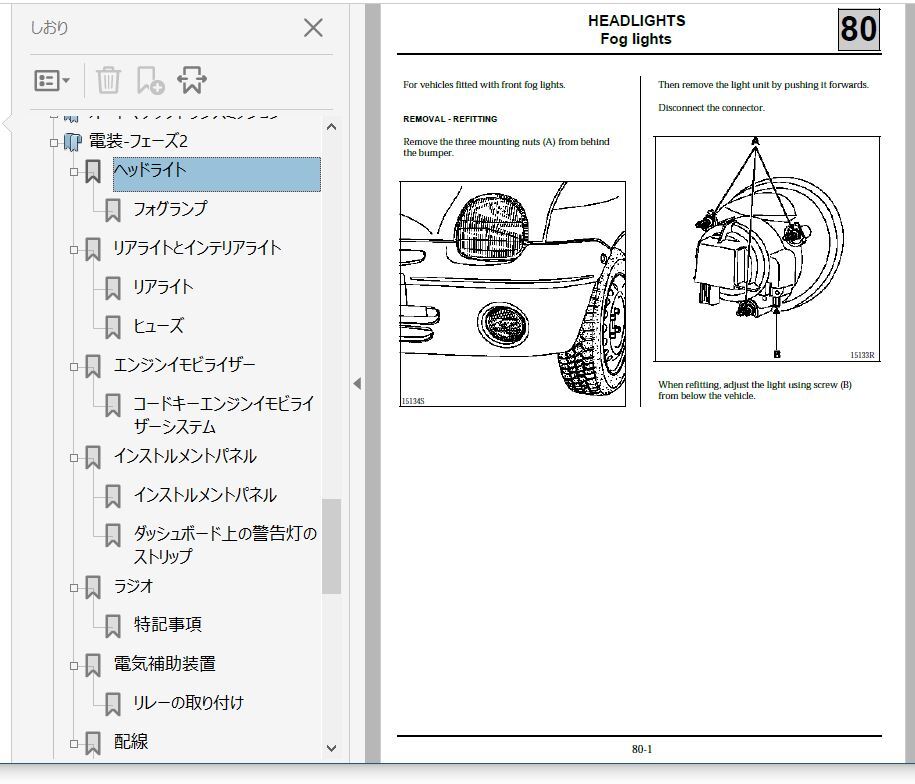Click bookmark icon beside リレーの取り付け
This screenshot has height=784, width=915.
click(x=113, y=704)
